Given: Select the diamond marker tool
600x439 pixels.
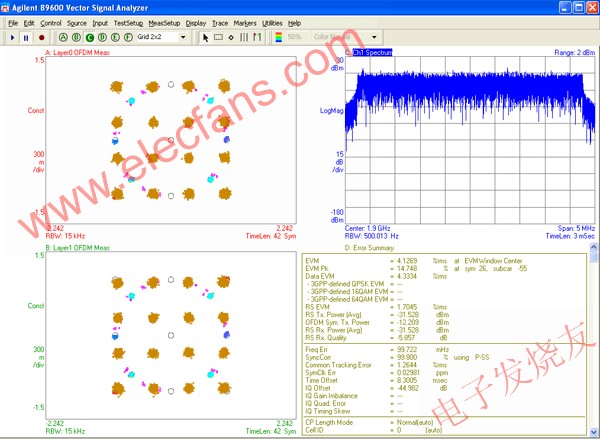Looking at the screenshot, I should 232,37.
